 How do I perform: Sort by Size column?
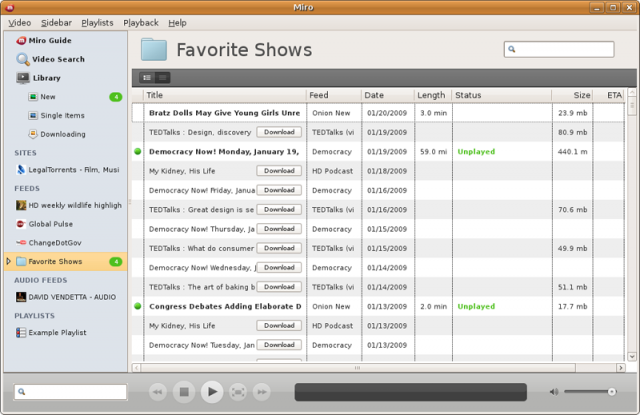click(x=572, y=95)
